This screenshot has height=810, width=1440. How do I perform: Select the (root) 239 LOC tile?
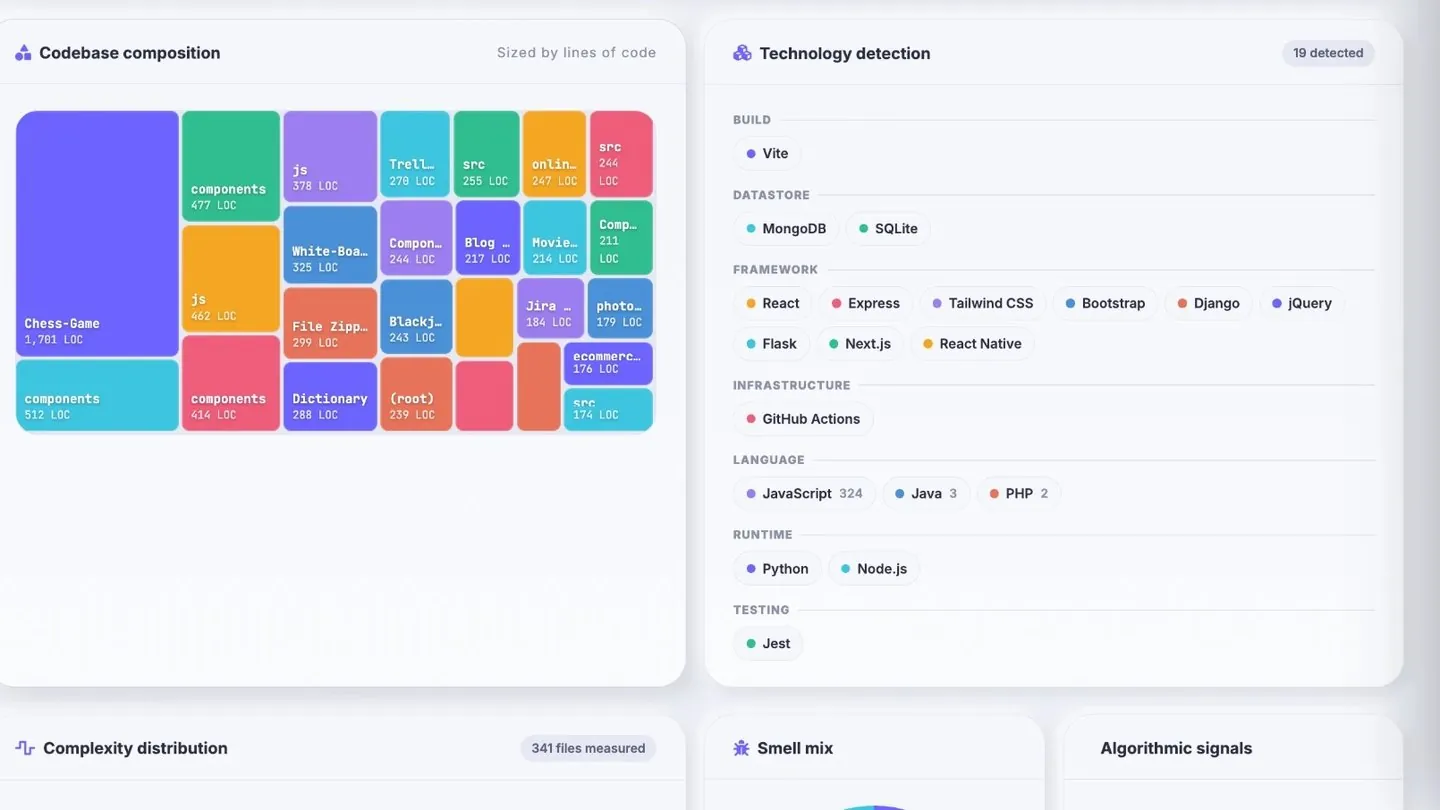(417, 395)
